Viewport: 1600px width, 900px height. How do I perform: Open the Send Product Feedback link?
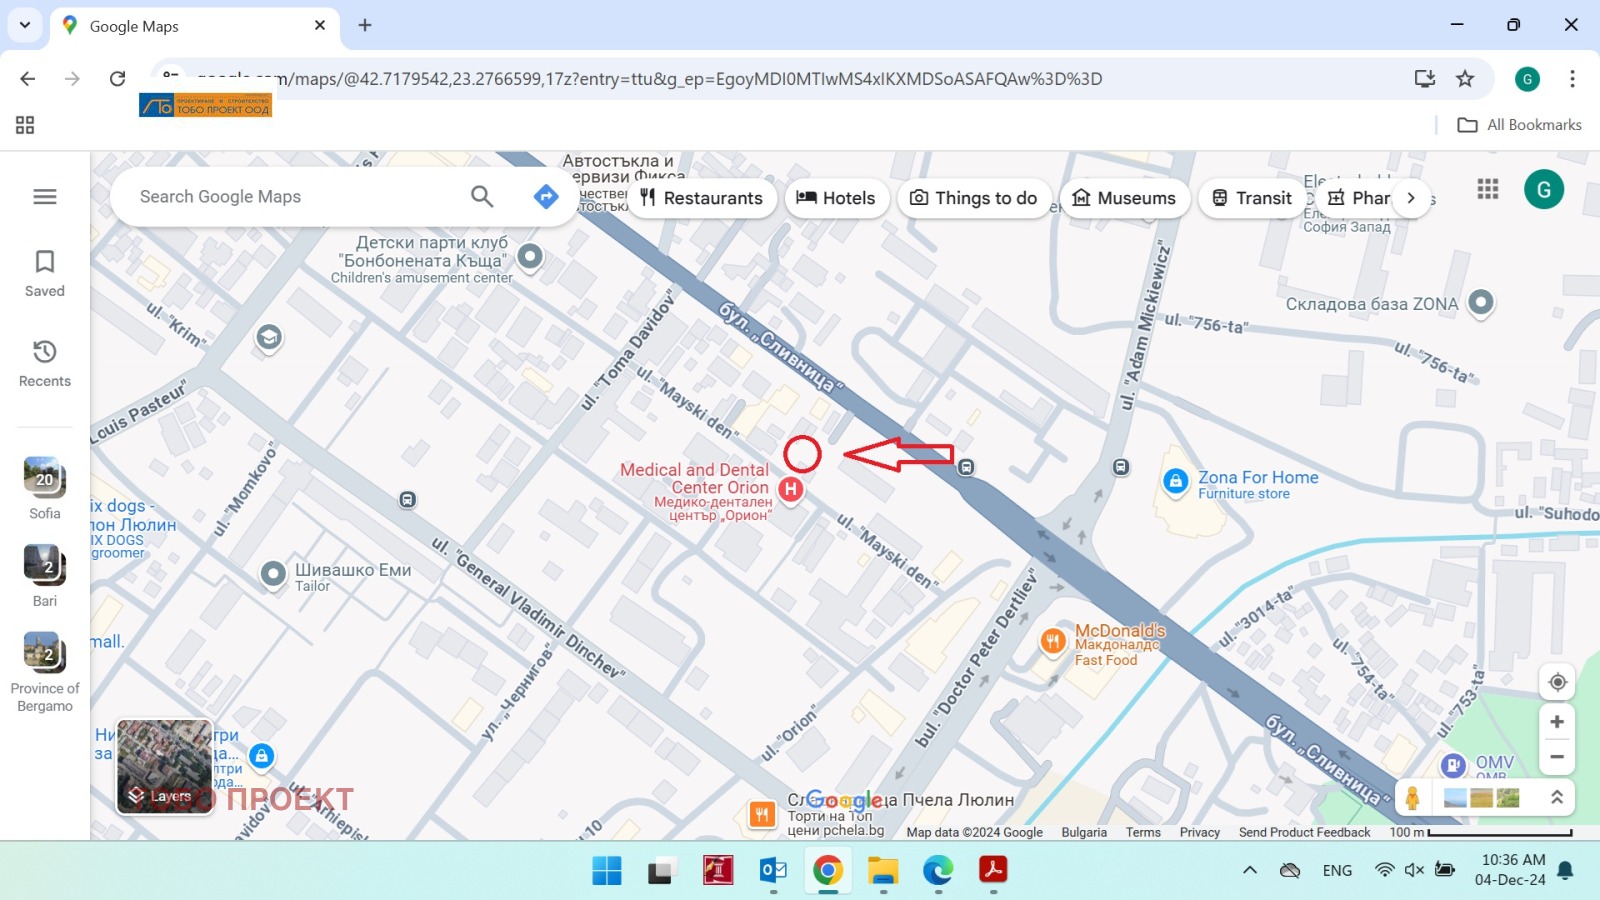[x=1304, y=832]
